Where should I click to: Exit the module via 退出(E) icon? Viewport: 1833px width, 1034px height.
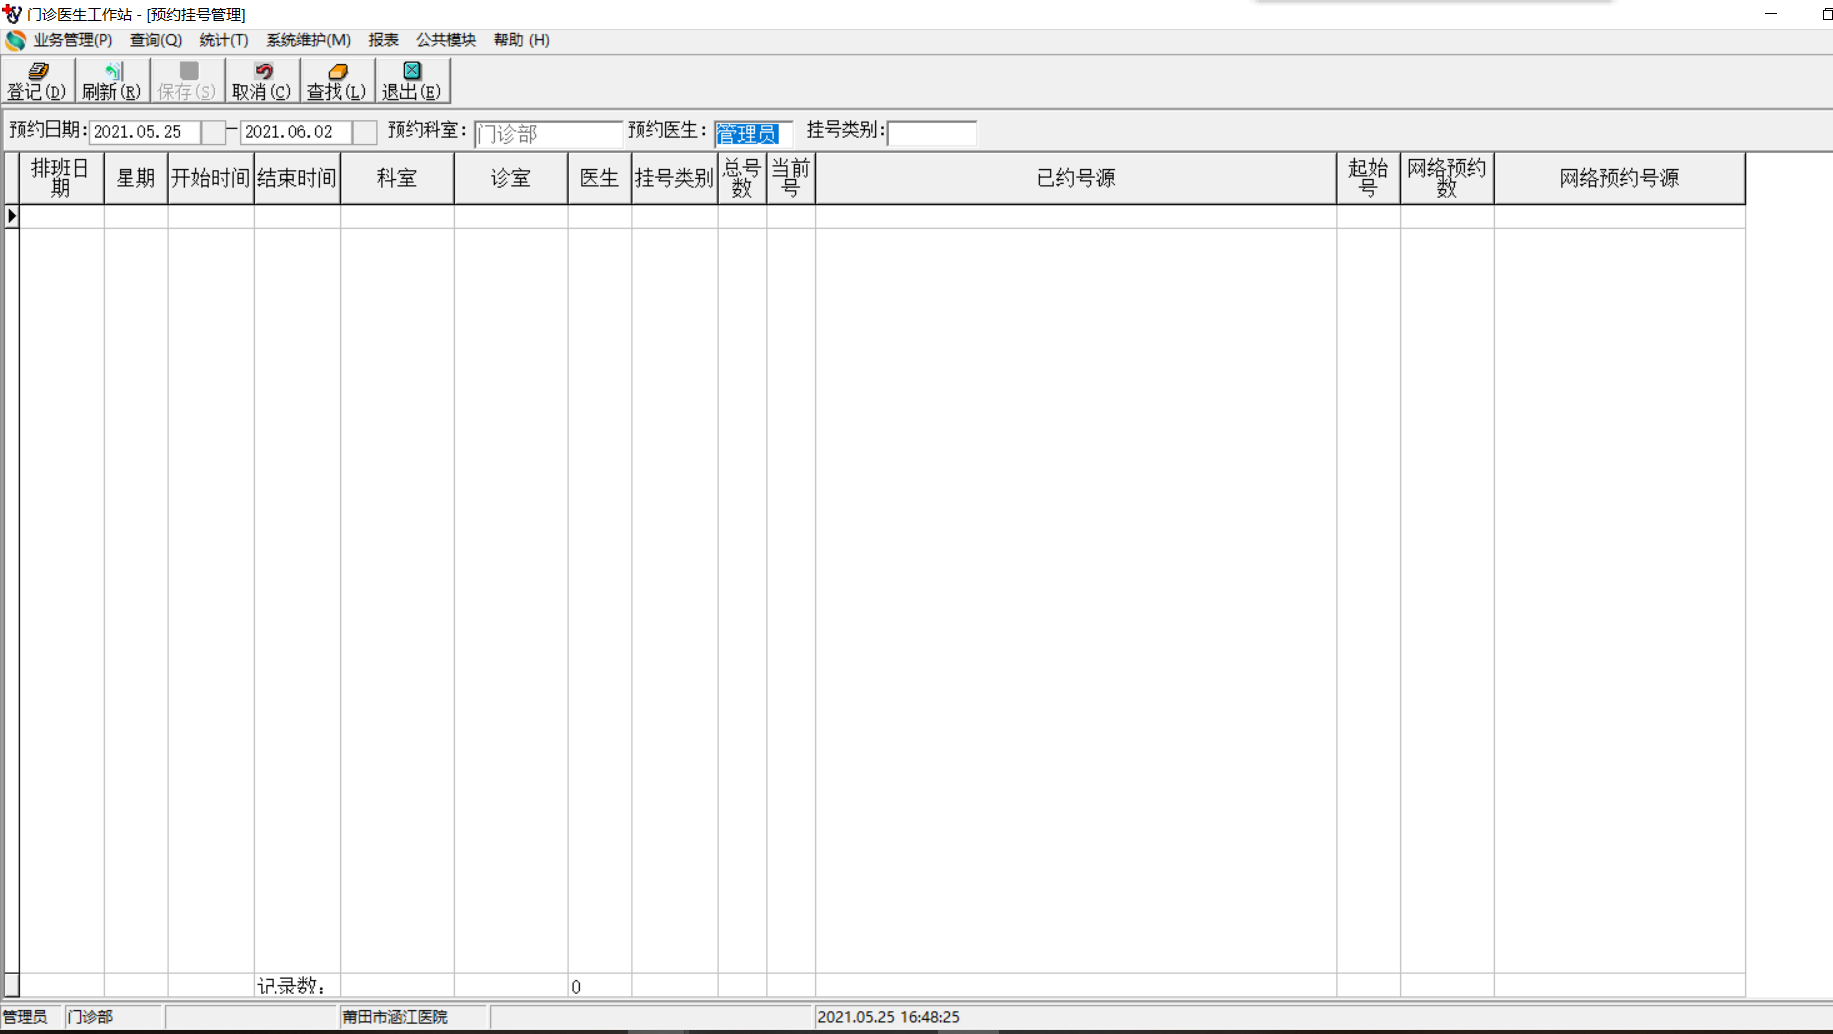tap(412, 80)
